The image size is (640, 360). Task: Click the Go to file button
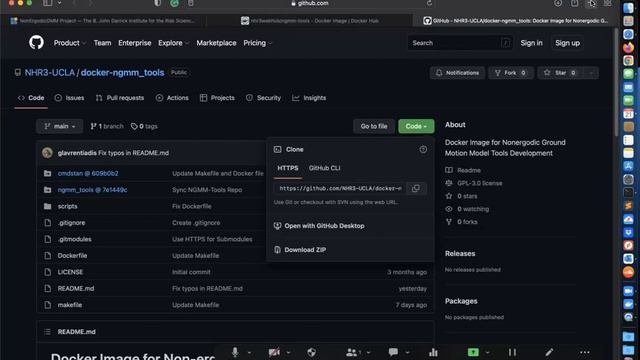click(374, 126)
